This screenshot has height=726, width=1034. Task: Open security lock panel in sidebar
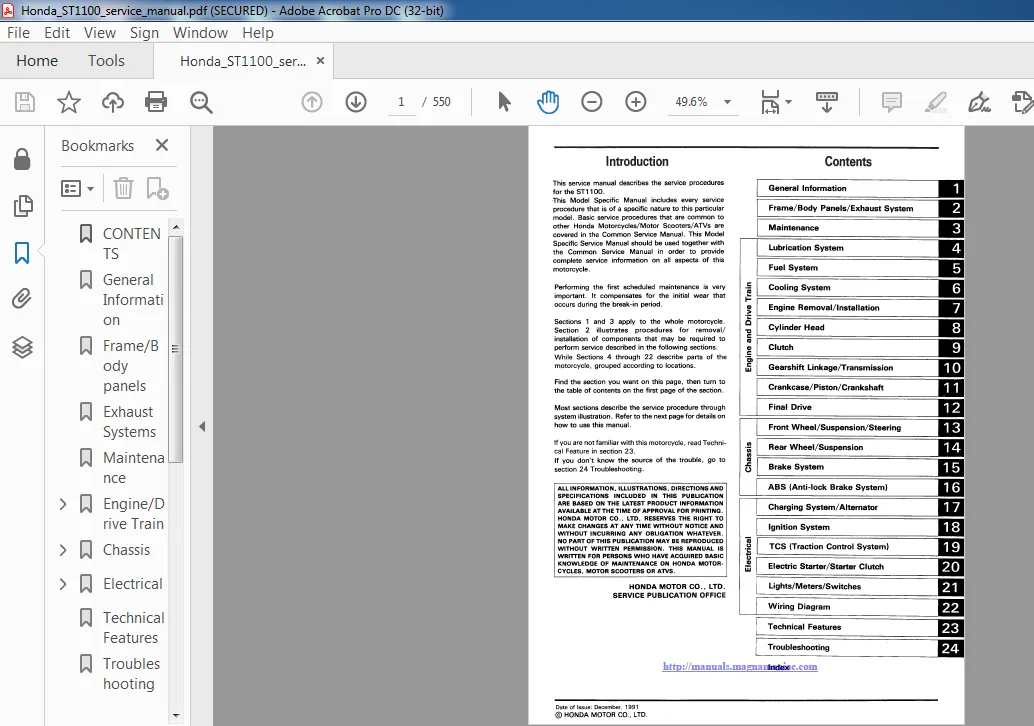pos(22,159)
